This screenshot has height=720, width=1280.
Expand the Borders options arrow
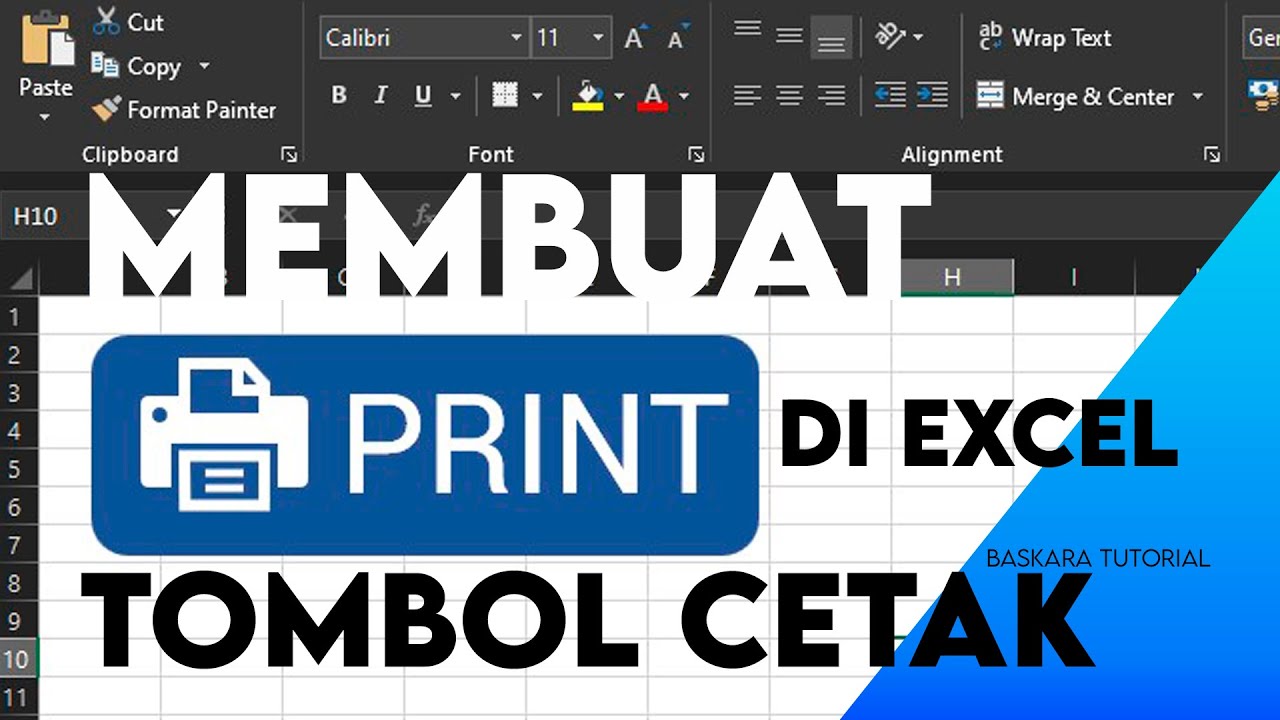pos(537,96)
